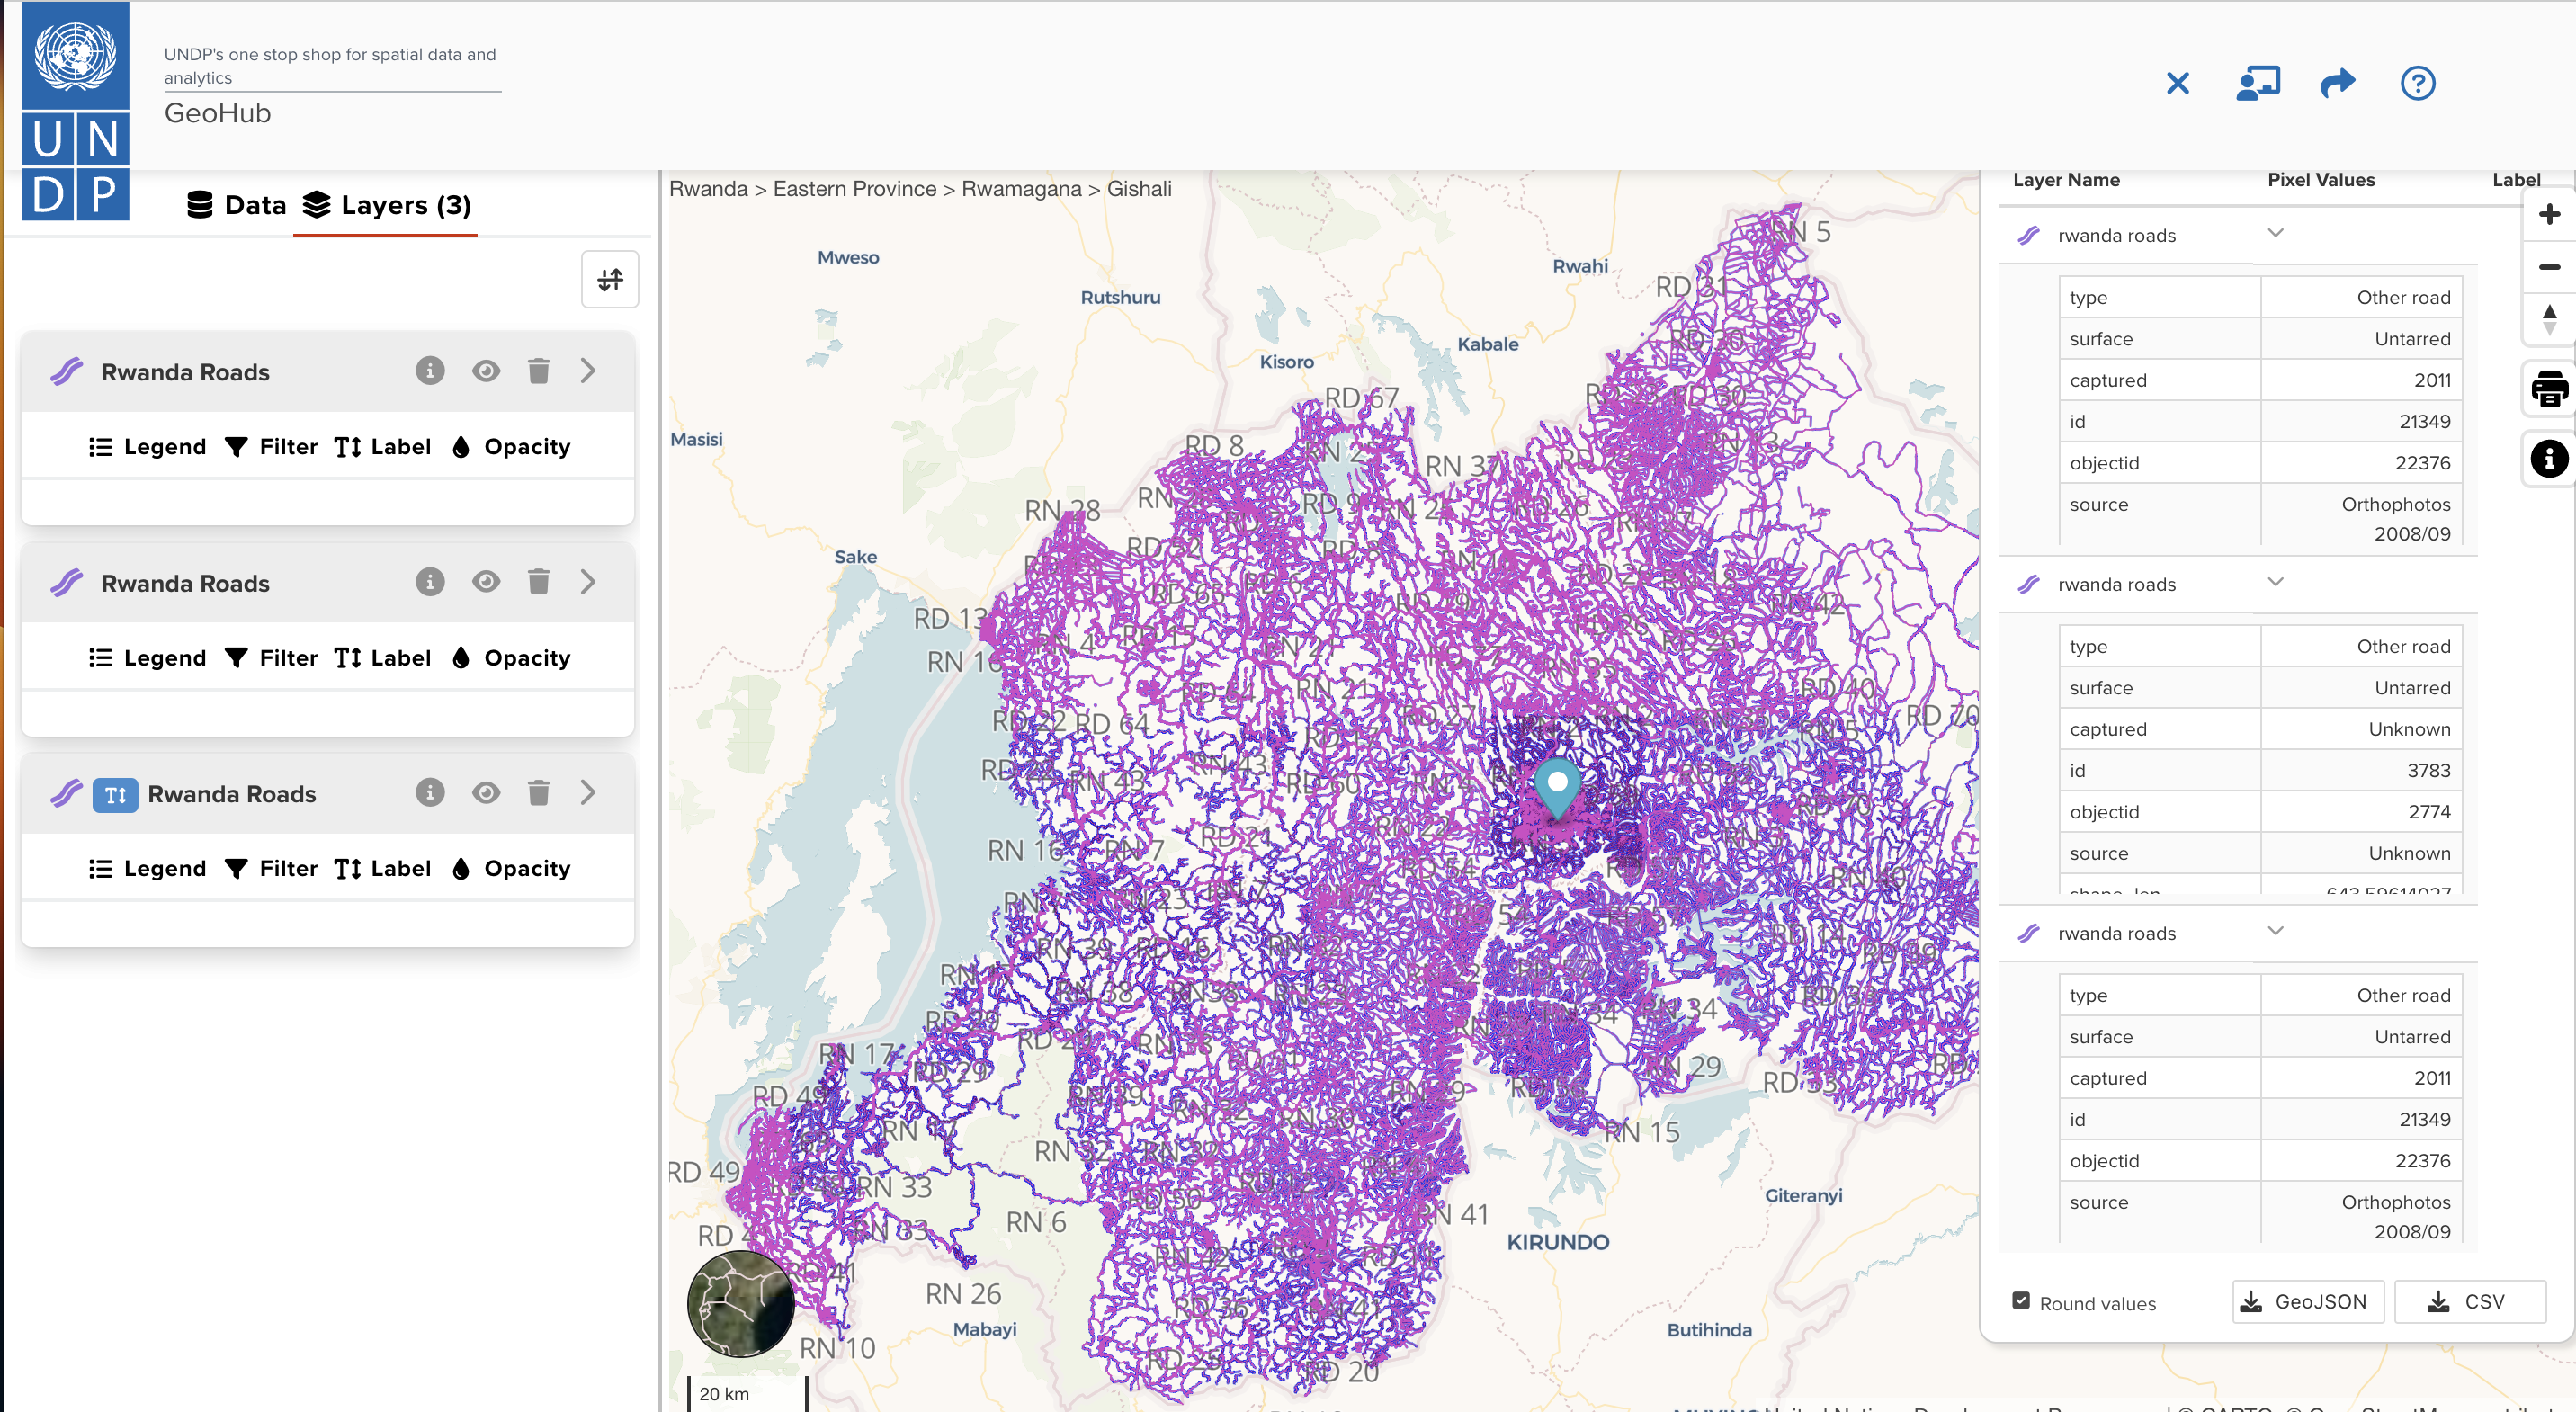This screenshot has width=2576, height=1412.
Task: Delete the second Rwanda Roads layer
Action: pyautogui.click(x=538, y=582)
